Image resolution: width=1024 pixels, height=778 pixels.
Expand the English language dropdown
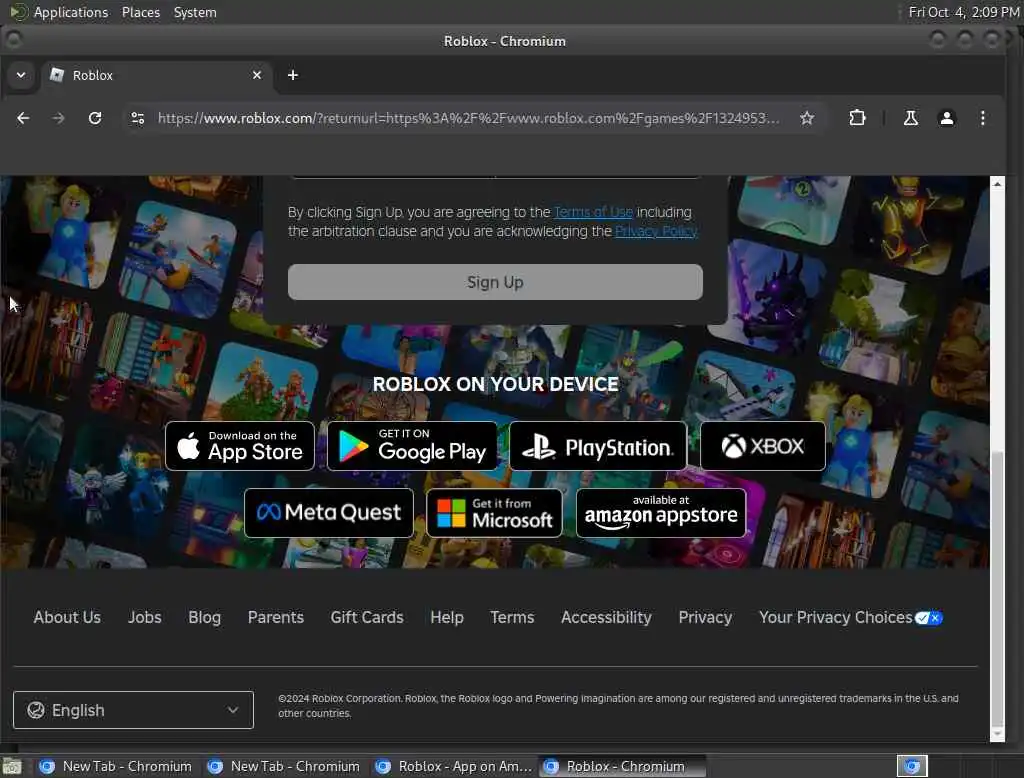tap(133, 710)
